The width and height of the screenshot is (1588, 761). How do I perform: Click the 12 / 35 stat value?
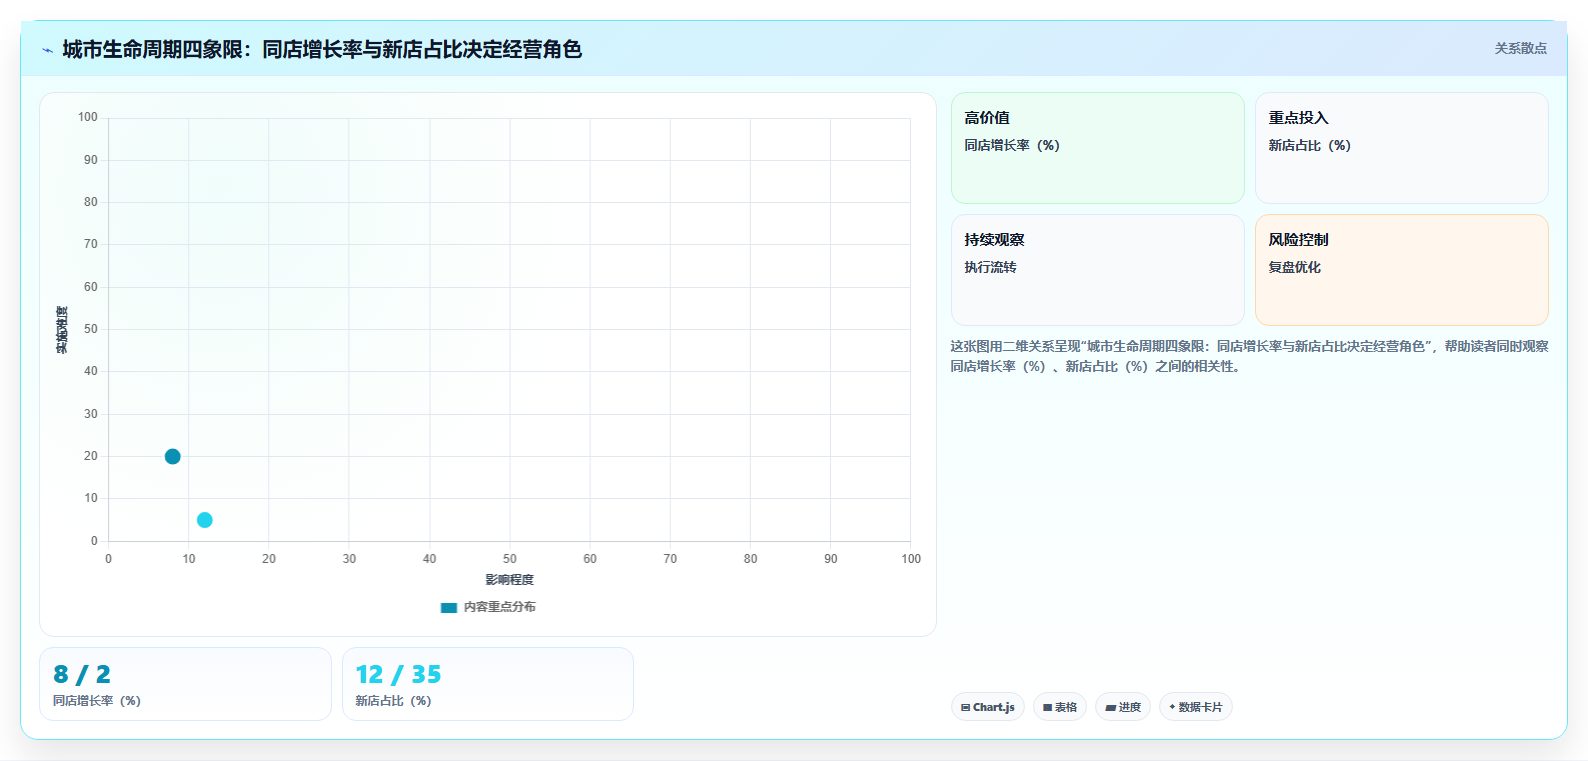click(x=398, y=675)
